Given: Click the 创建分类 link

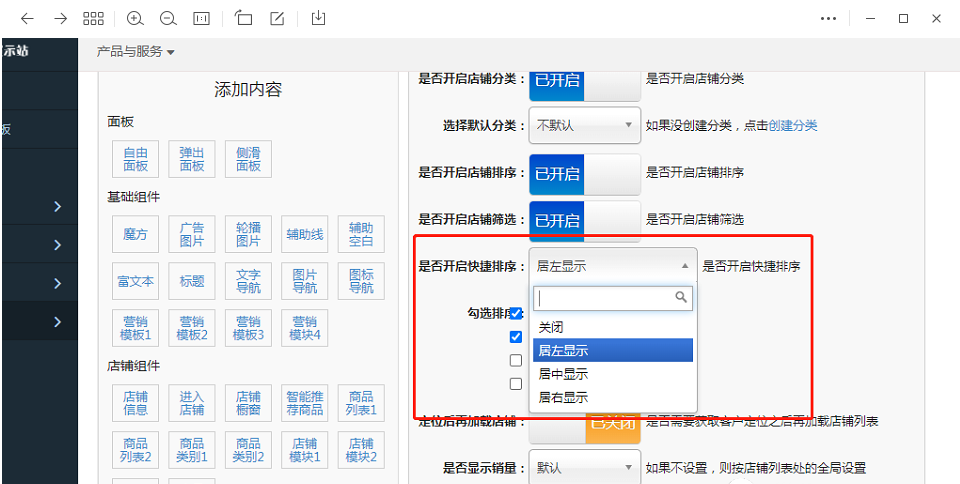Looking at the screenshot, I should tap(792, 126).
